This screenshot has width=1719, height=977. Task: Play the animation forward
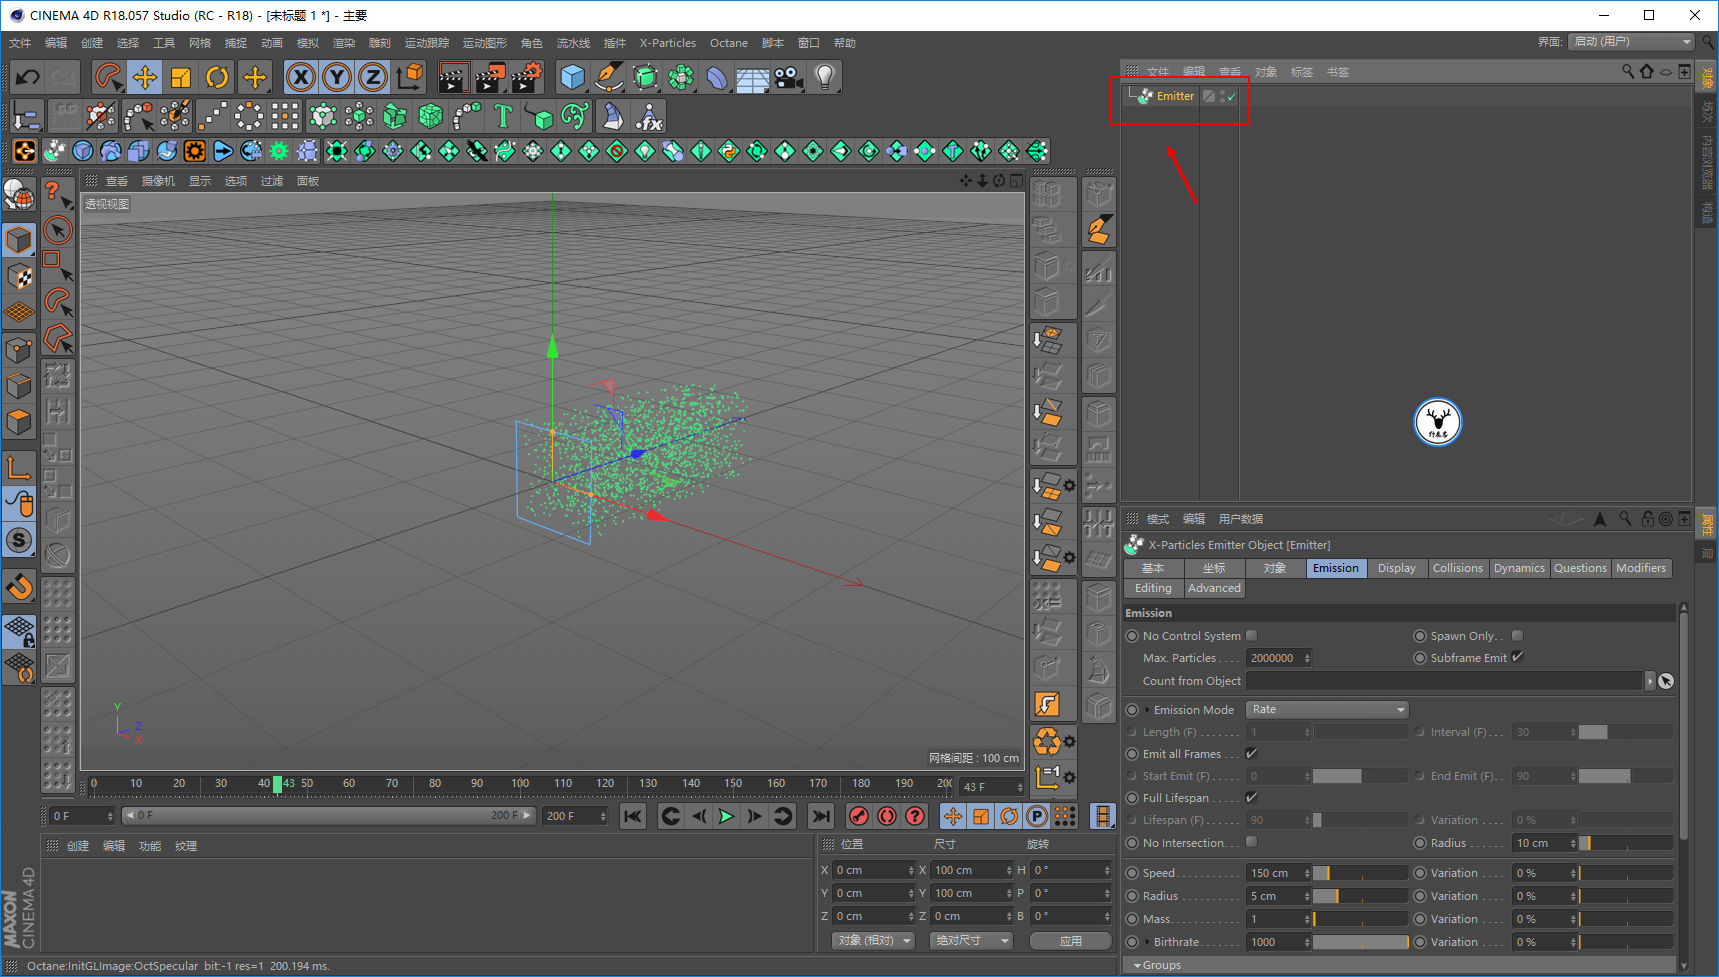pyautogui.click(x=727, y=816)
